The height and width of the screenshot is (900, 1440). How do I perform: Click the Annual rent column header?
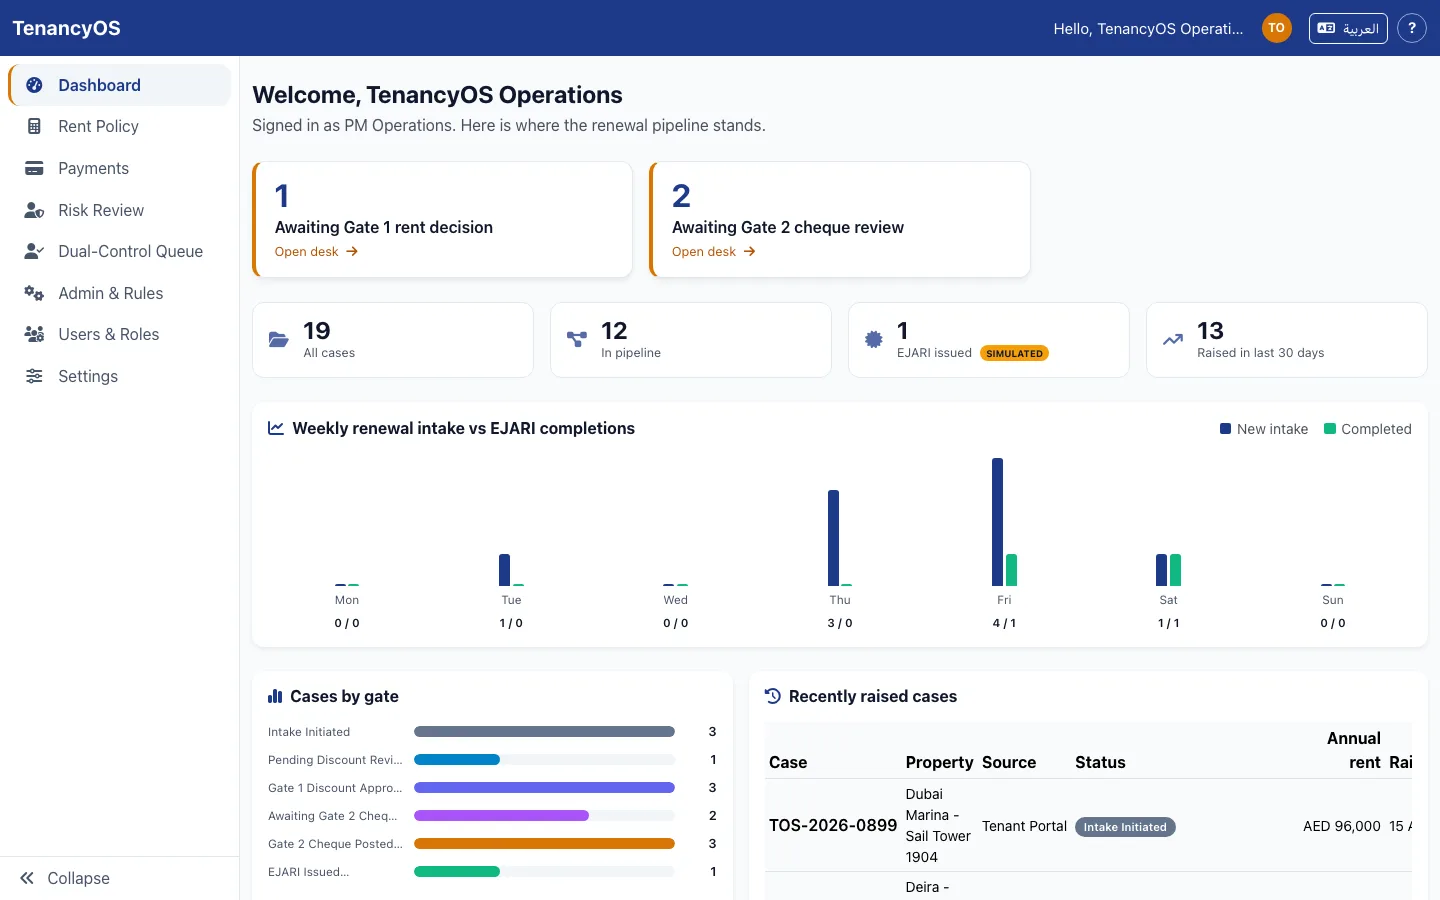[x=1354, y=750]
